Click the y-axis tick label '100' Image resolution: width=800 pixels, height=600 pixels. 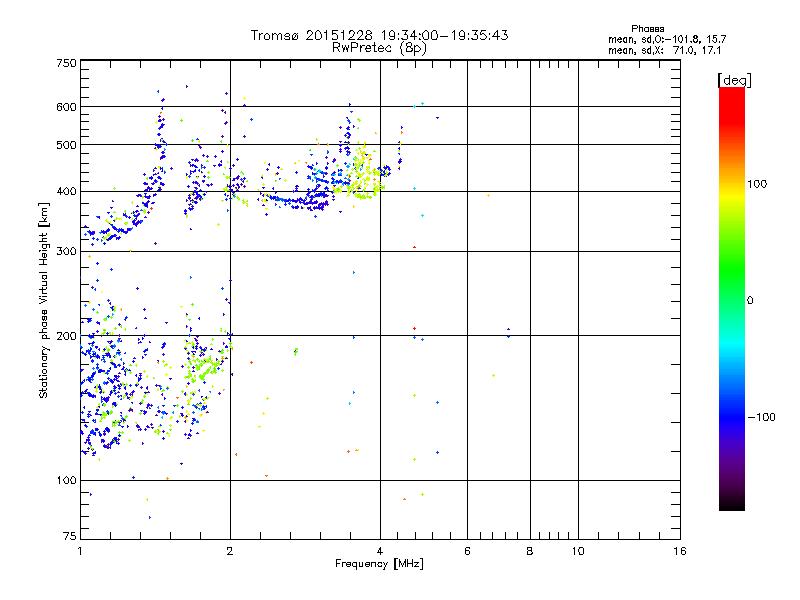pyautogui.click(x=66, y=481)
